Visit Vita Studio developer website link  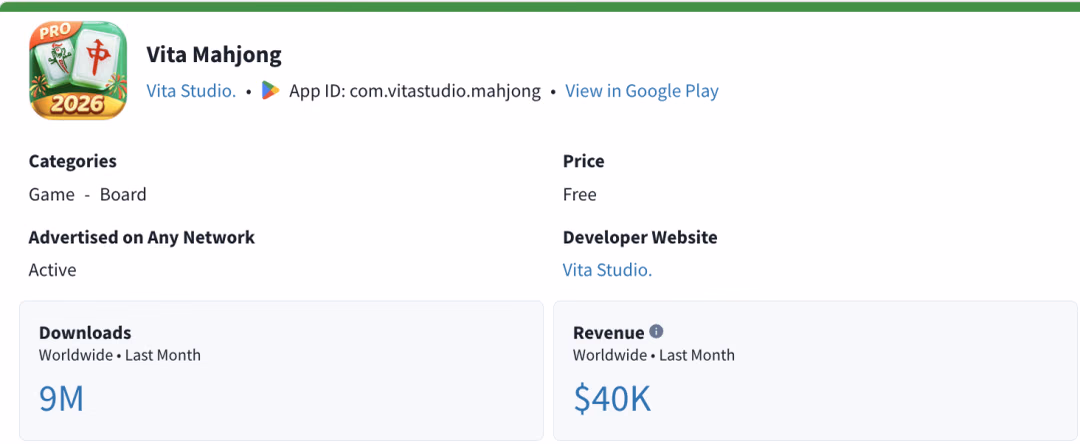coord(608,270)
